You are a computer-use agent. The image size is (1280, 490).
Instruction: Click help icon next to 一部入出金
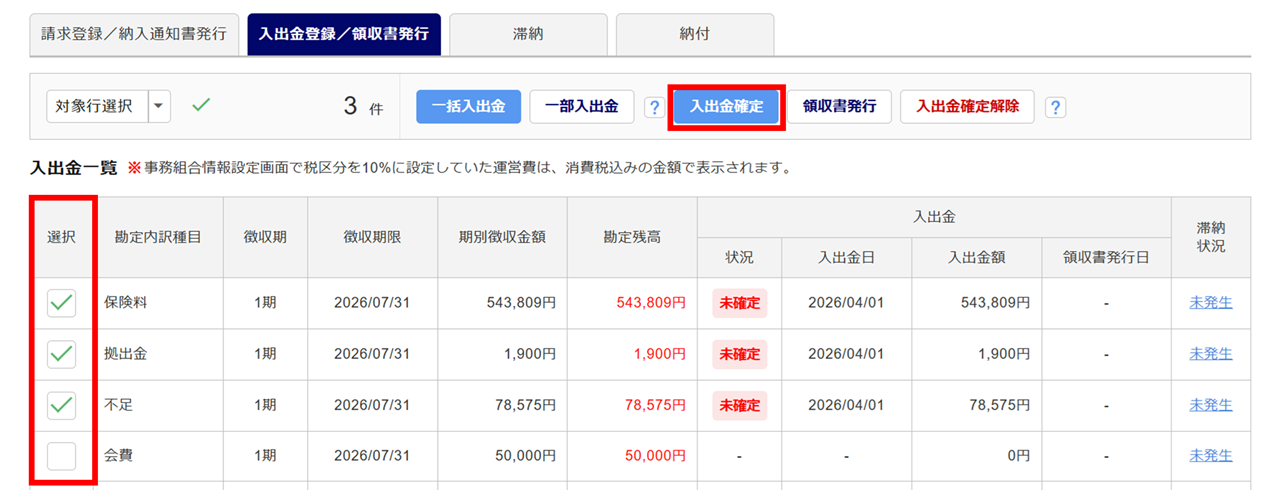[x=654, y=107]
